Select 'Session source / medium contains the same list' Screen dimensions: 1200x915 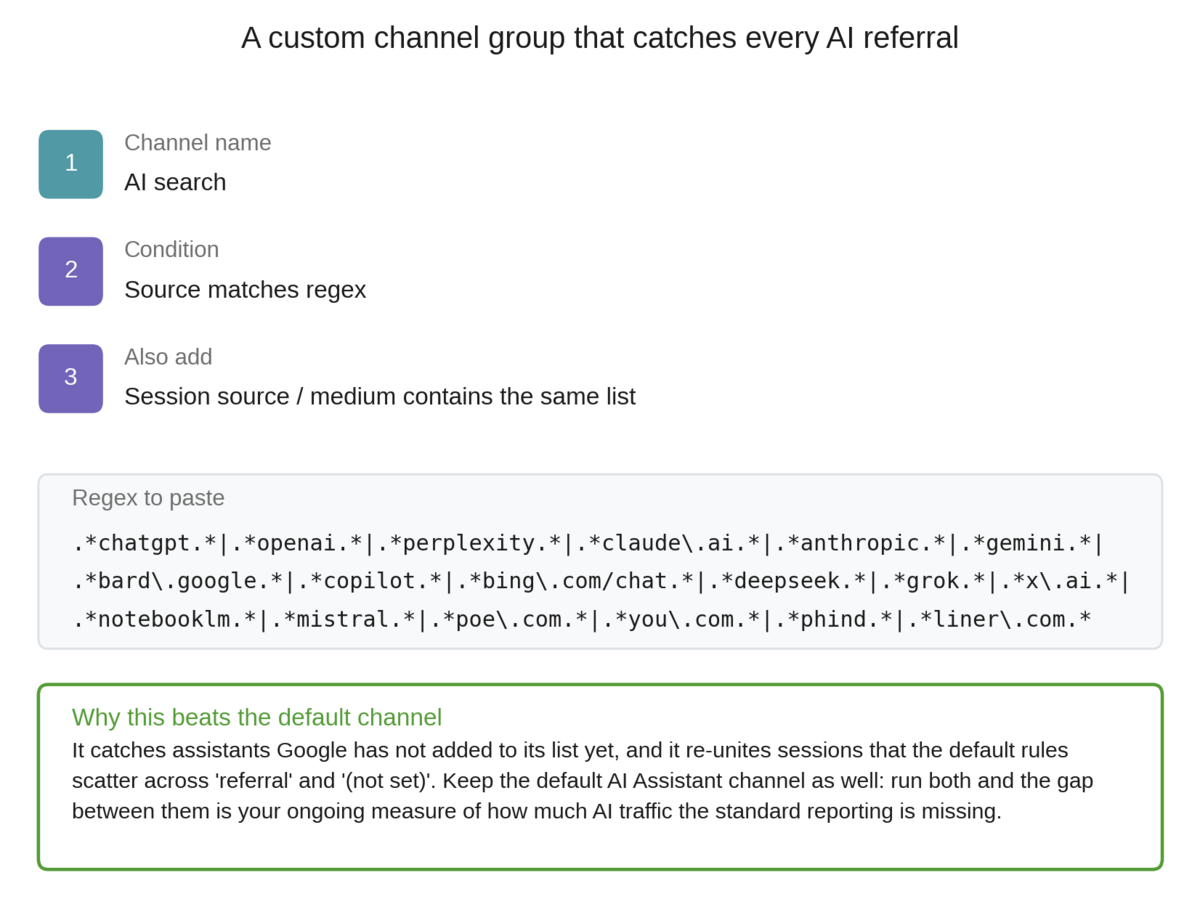point(380,396)
